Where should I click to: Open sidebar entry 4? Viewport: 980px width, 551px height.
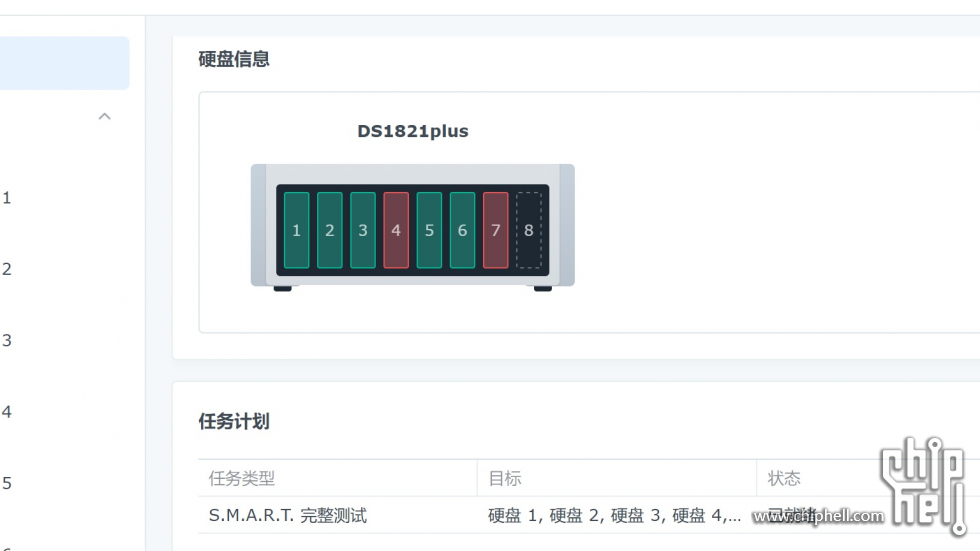pos(7,412)
